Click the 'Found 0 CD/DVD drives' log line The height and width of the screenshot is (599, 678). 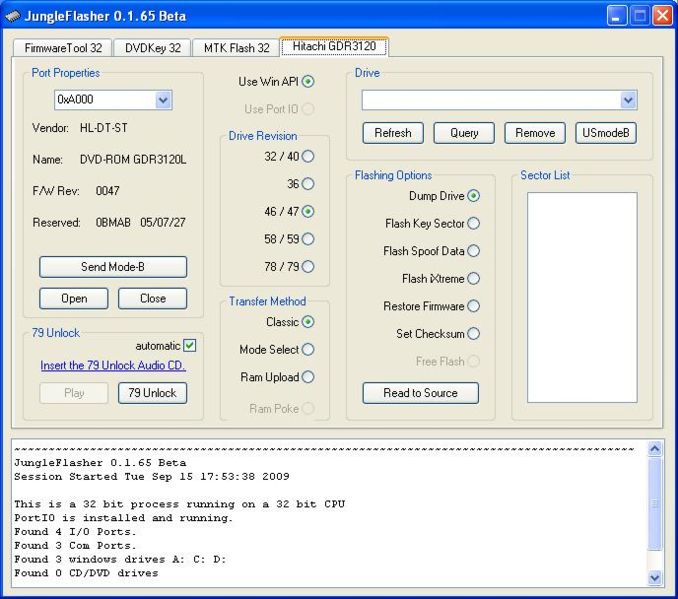[86, 573]
